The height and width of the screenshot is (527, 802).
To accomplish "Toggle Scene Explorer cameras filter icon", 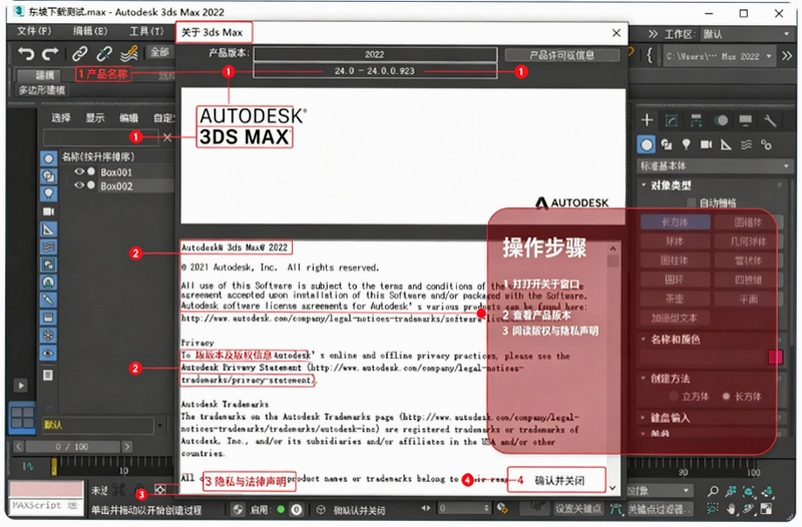I will click(48, 211).
